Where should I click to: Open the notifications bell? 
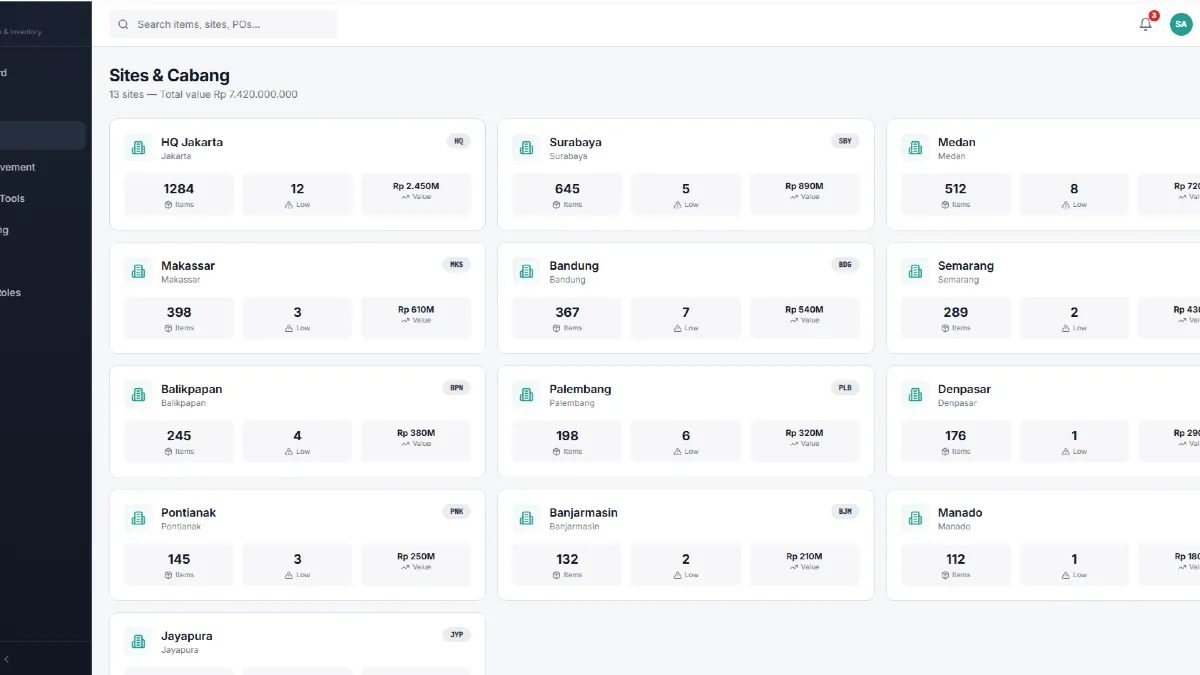[1146, 24]
